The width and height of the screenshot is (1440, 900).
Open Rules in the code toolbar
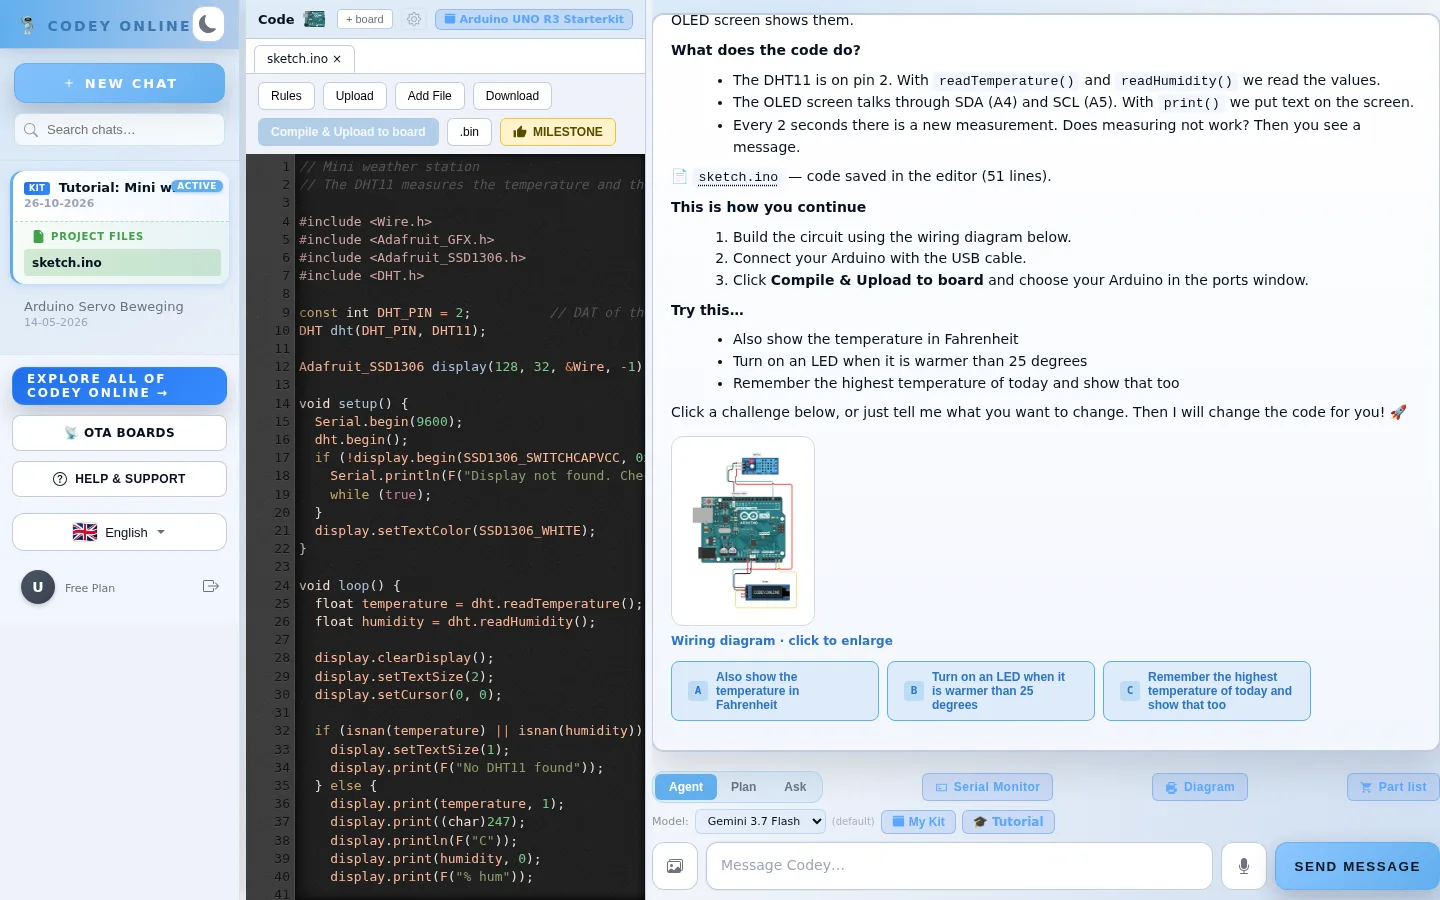(286, 96)
